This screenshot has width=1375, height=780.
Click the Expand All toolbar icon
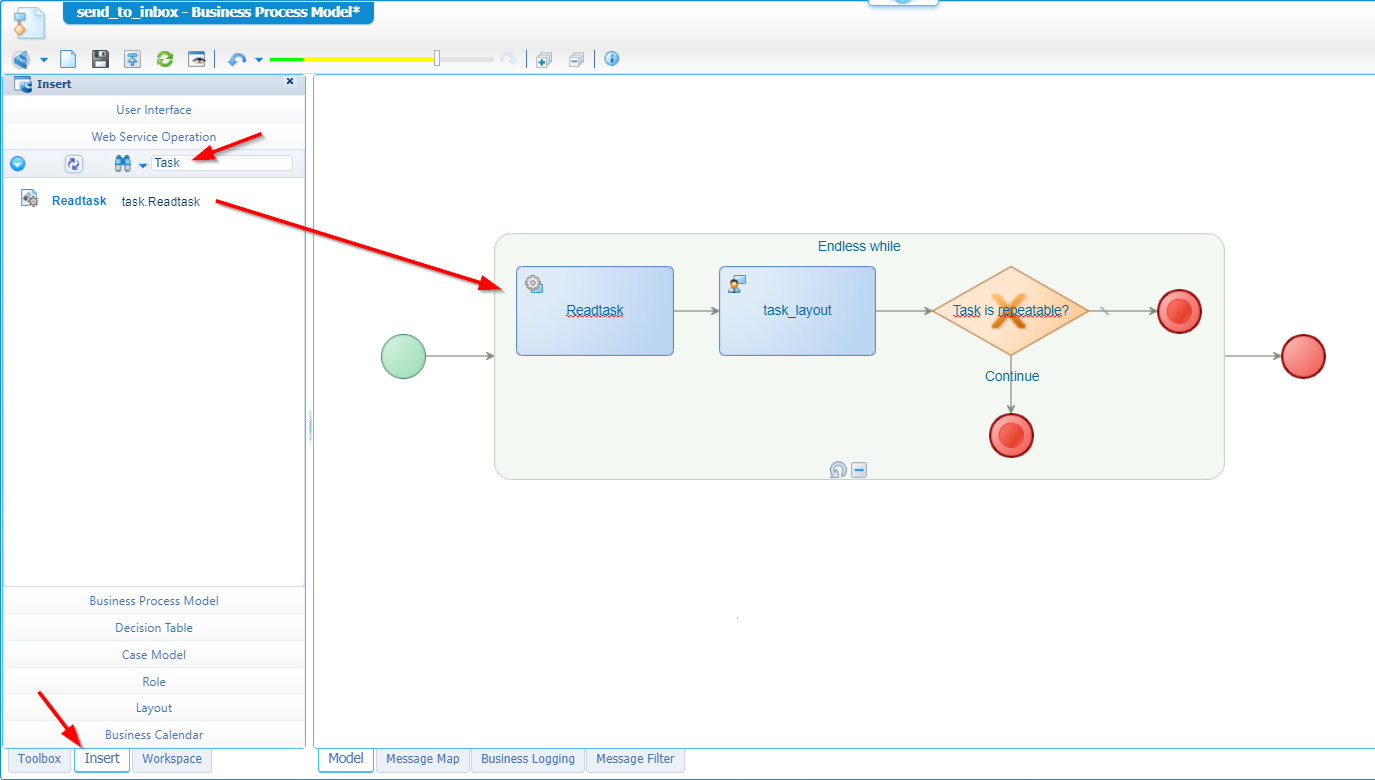tap(544, 59)
